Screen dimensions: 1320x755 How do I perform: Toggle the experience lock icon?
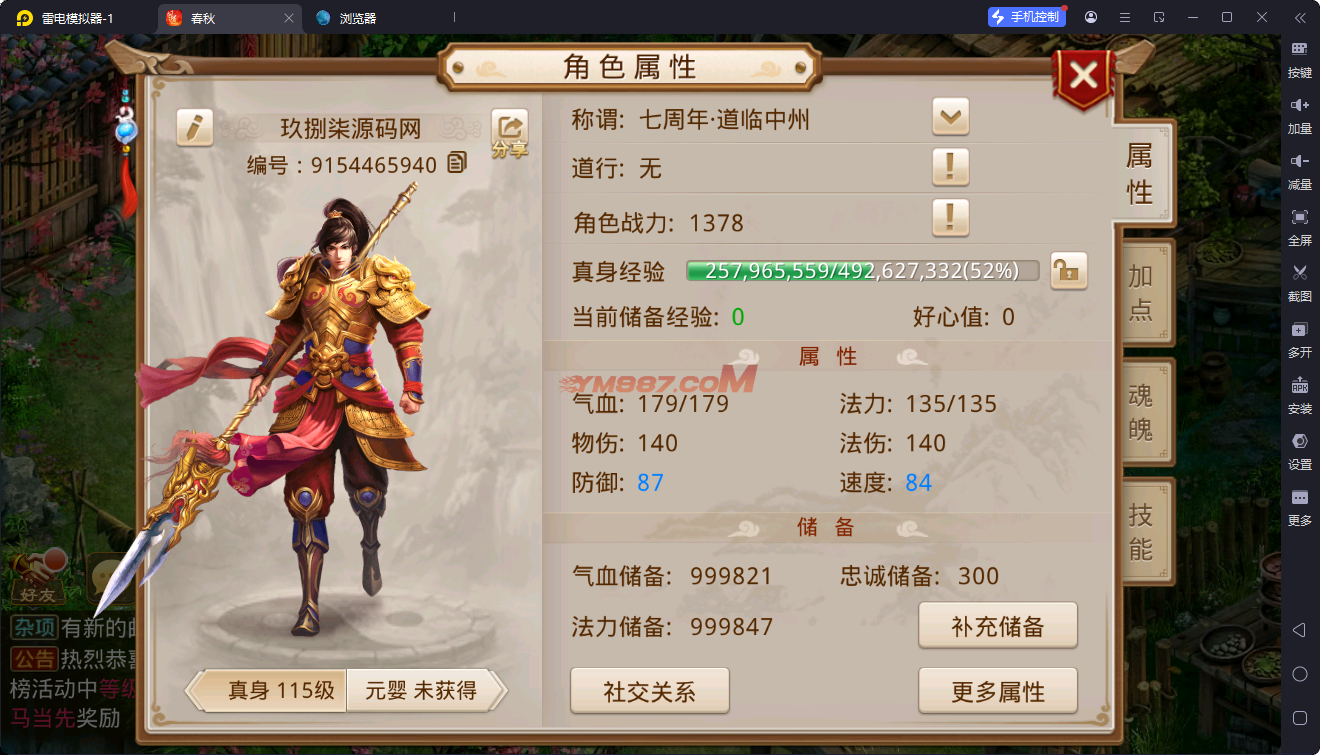[x=1069, y=270]
